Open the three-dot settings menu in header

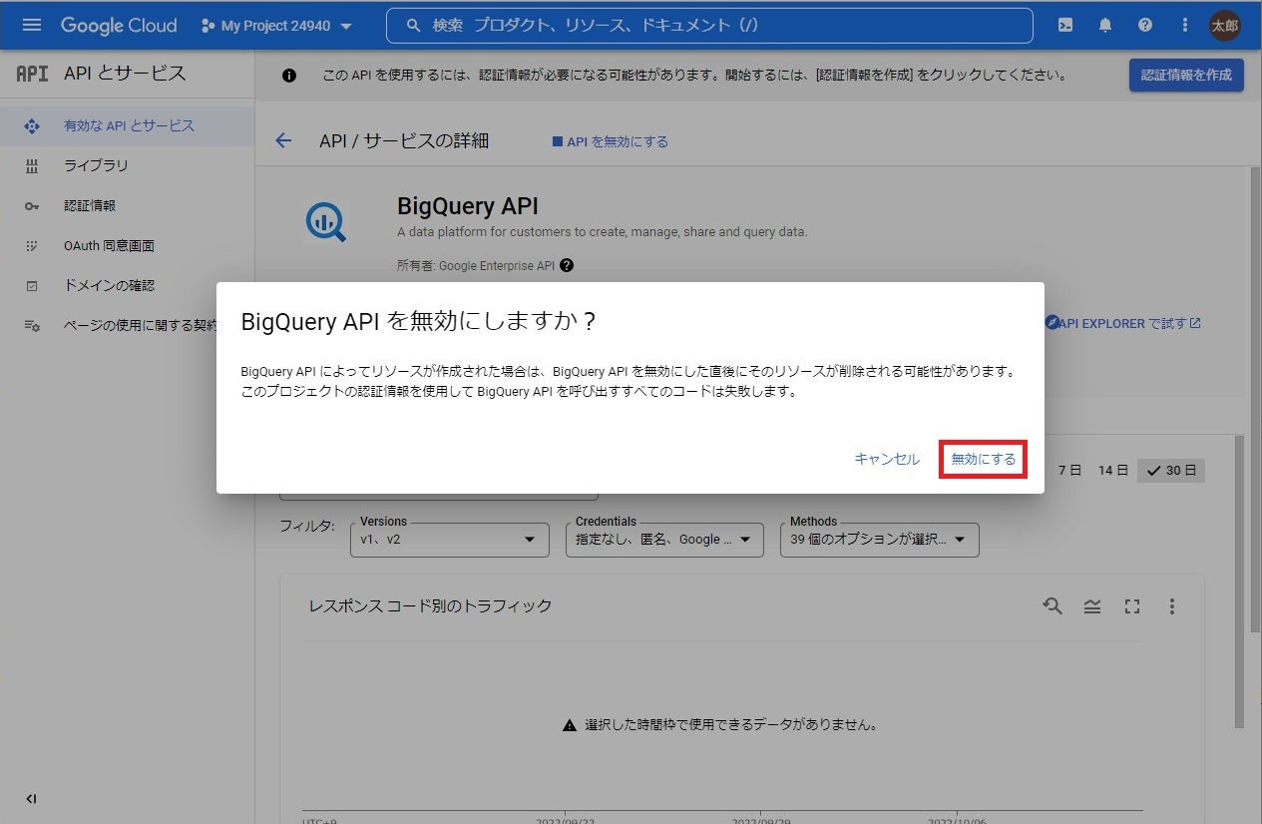(1185, 26)
